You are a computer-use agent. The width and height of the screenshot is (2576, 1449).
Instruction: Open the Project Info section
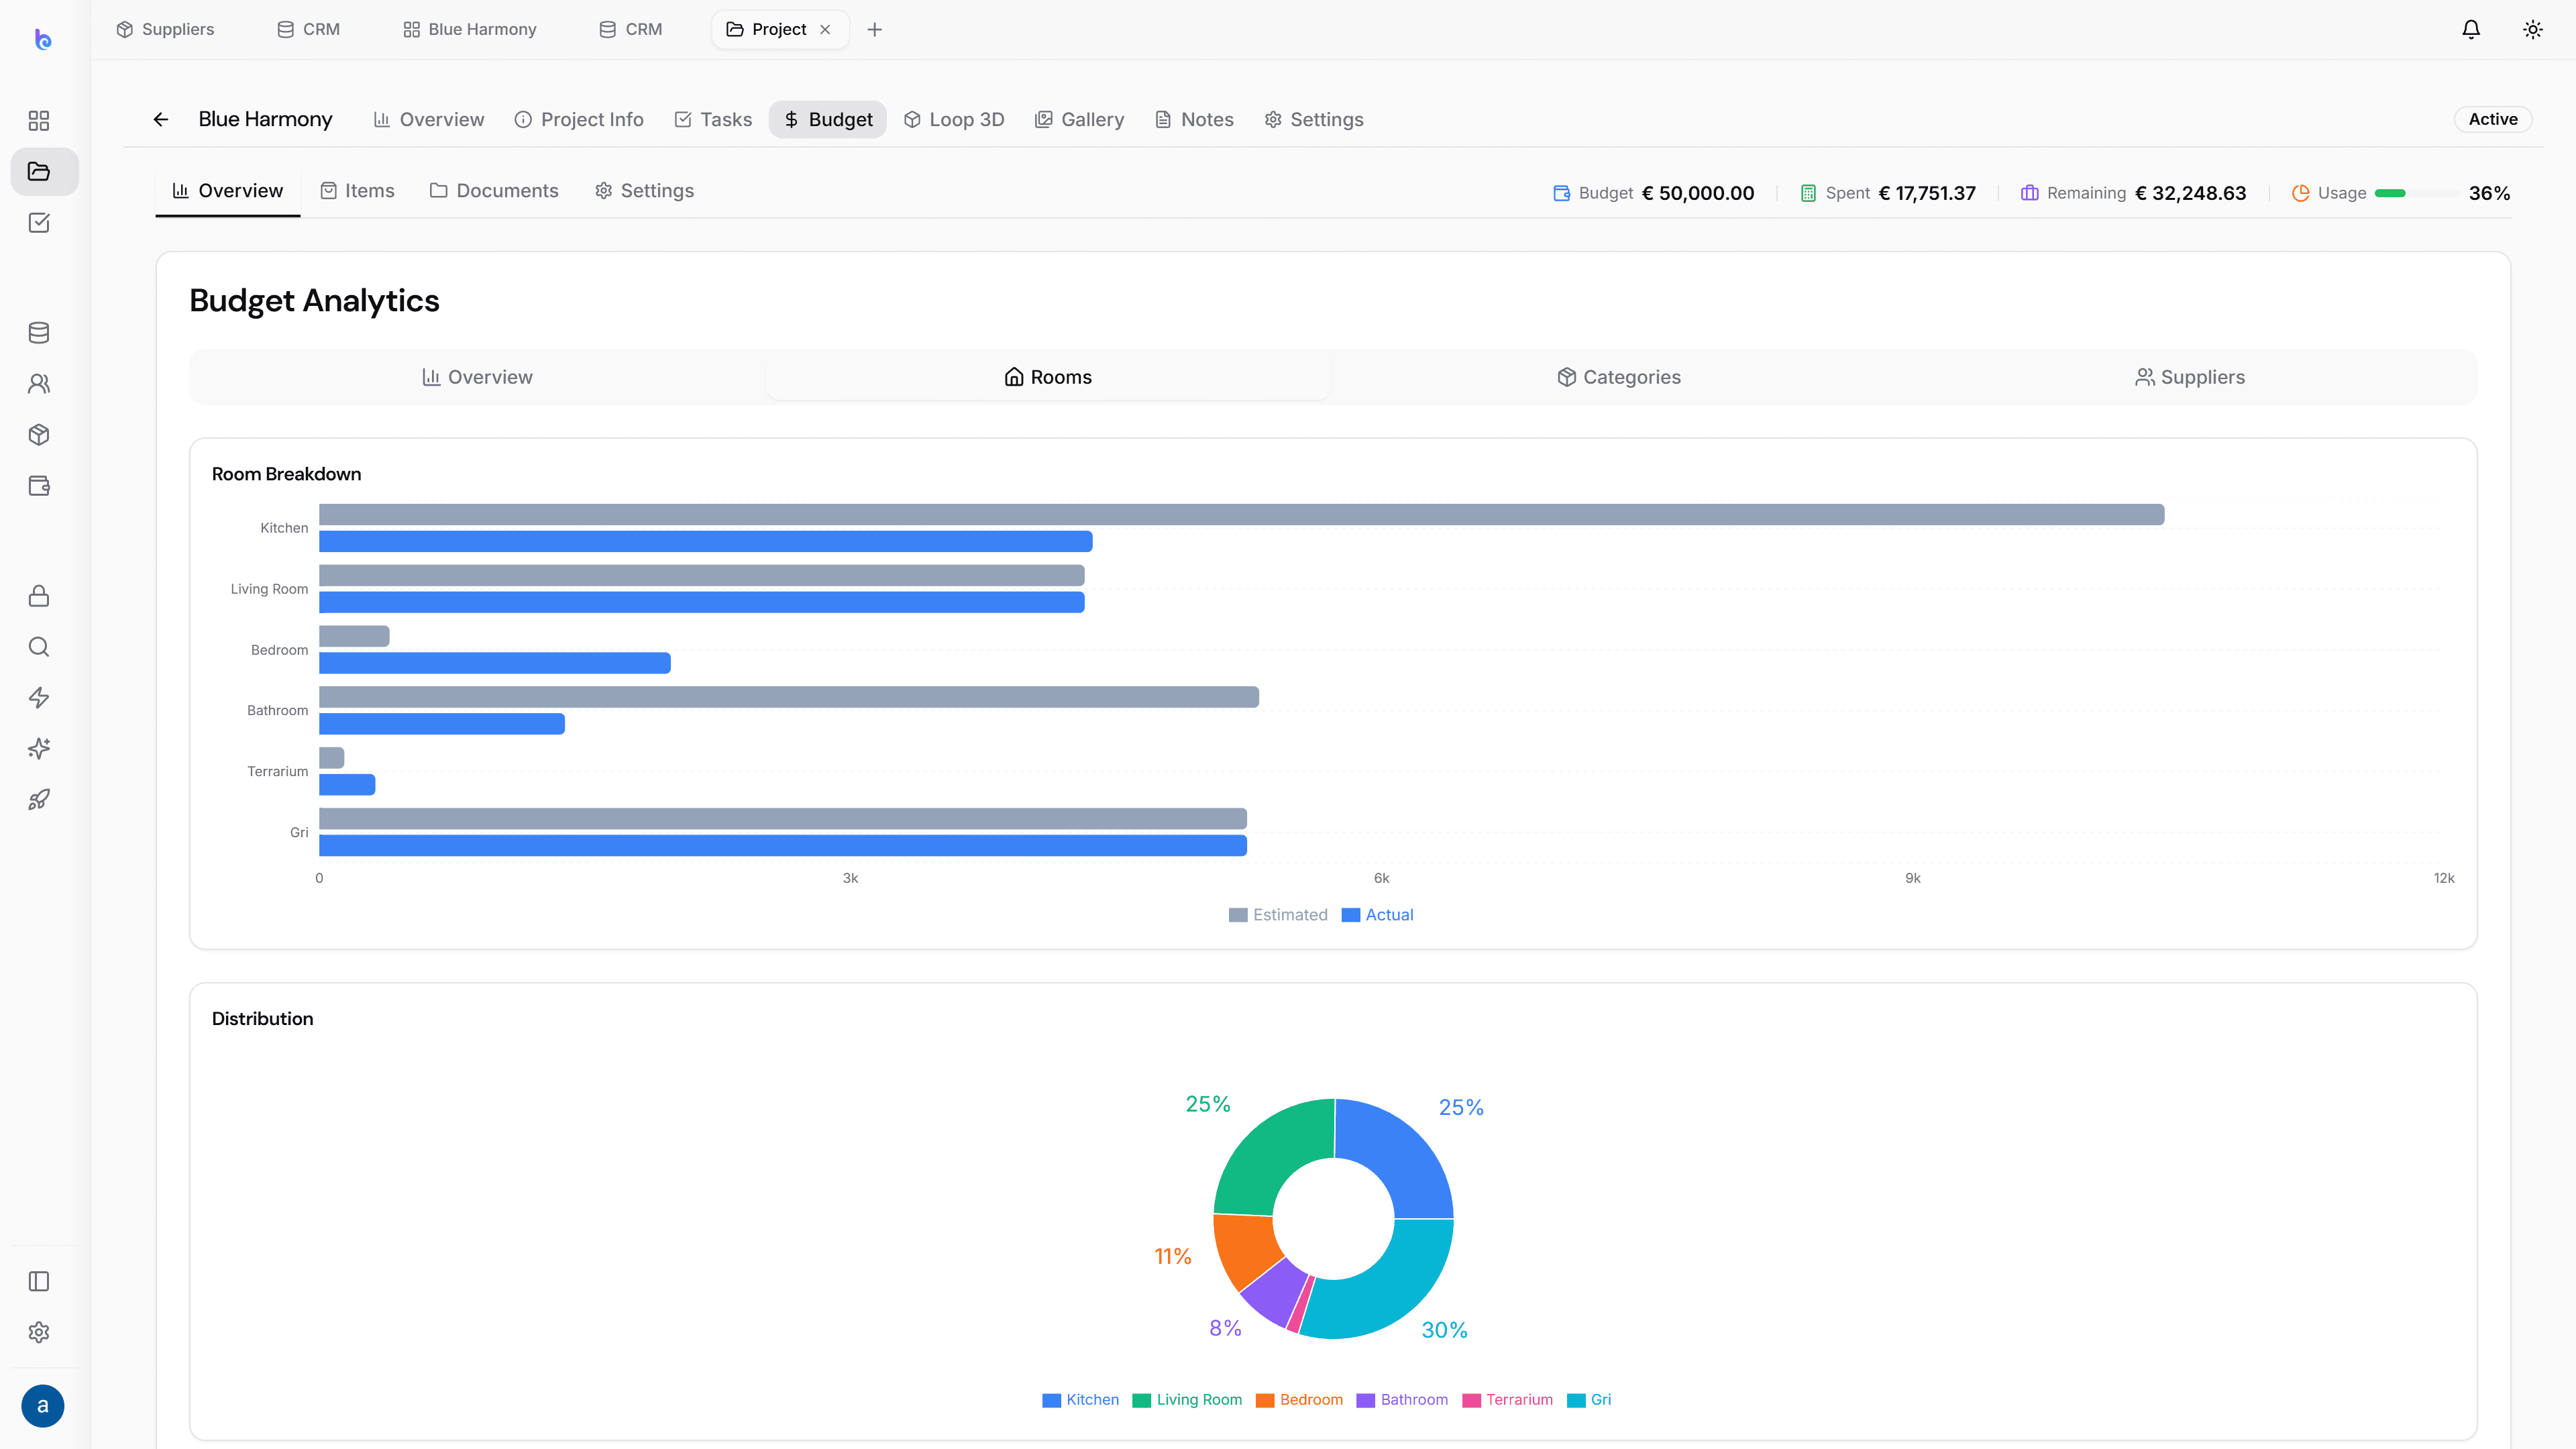(579, 119)
